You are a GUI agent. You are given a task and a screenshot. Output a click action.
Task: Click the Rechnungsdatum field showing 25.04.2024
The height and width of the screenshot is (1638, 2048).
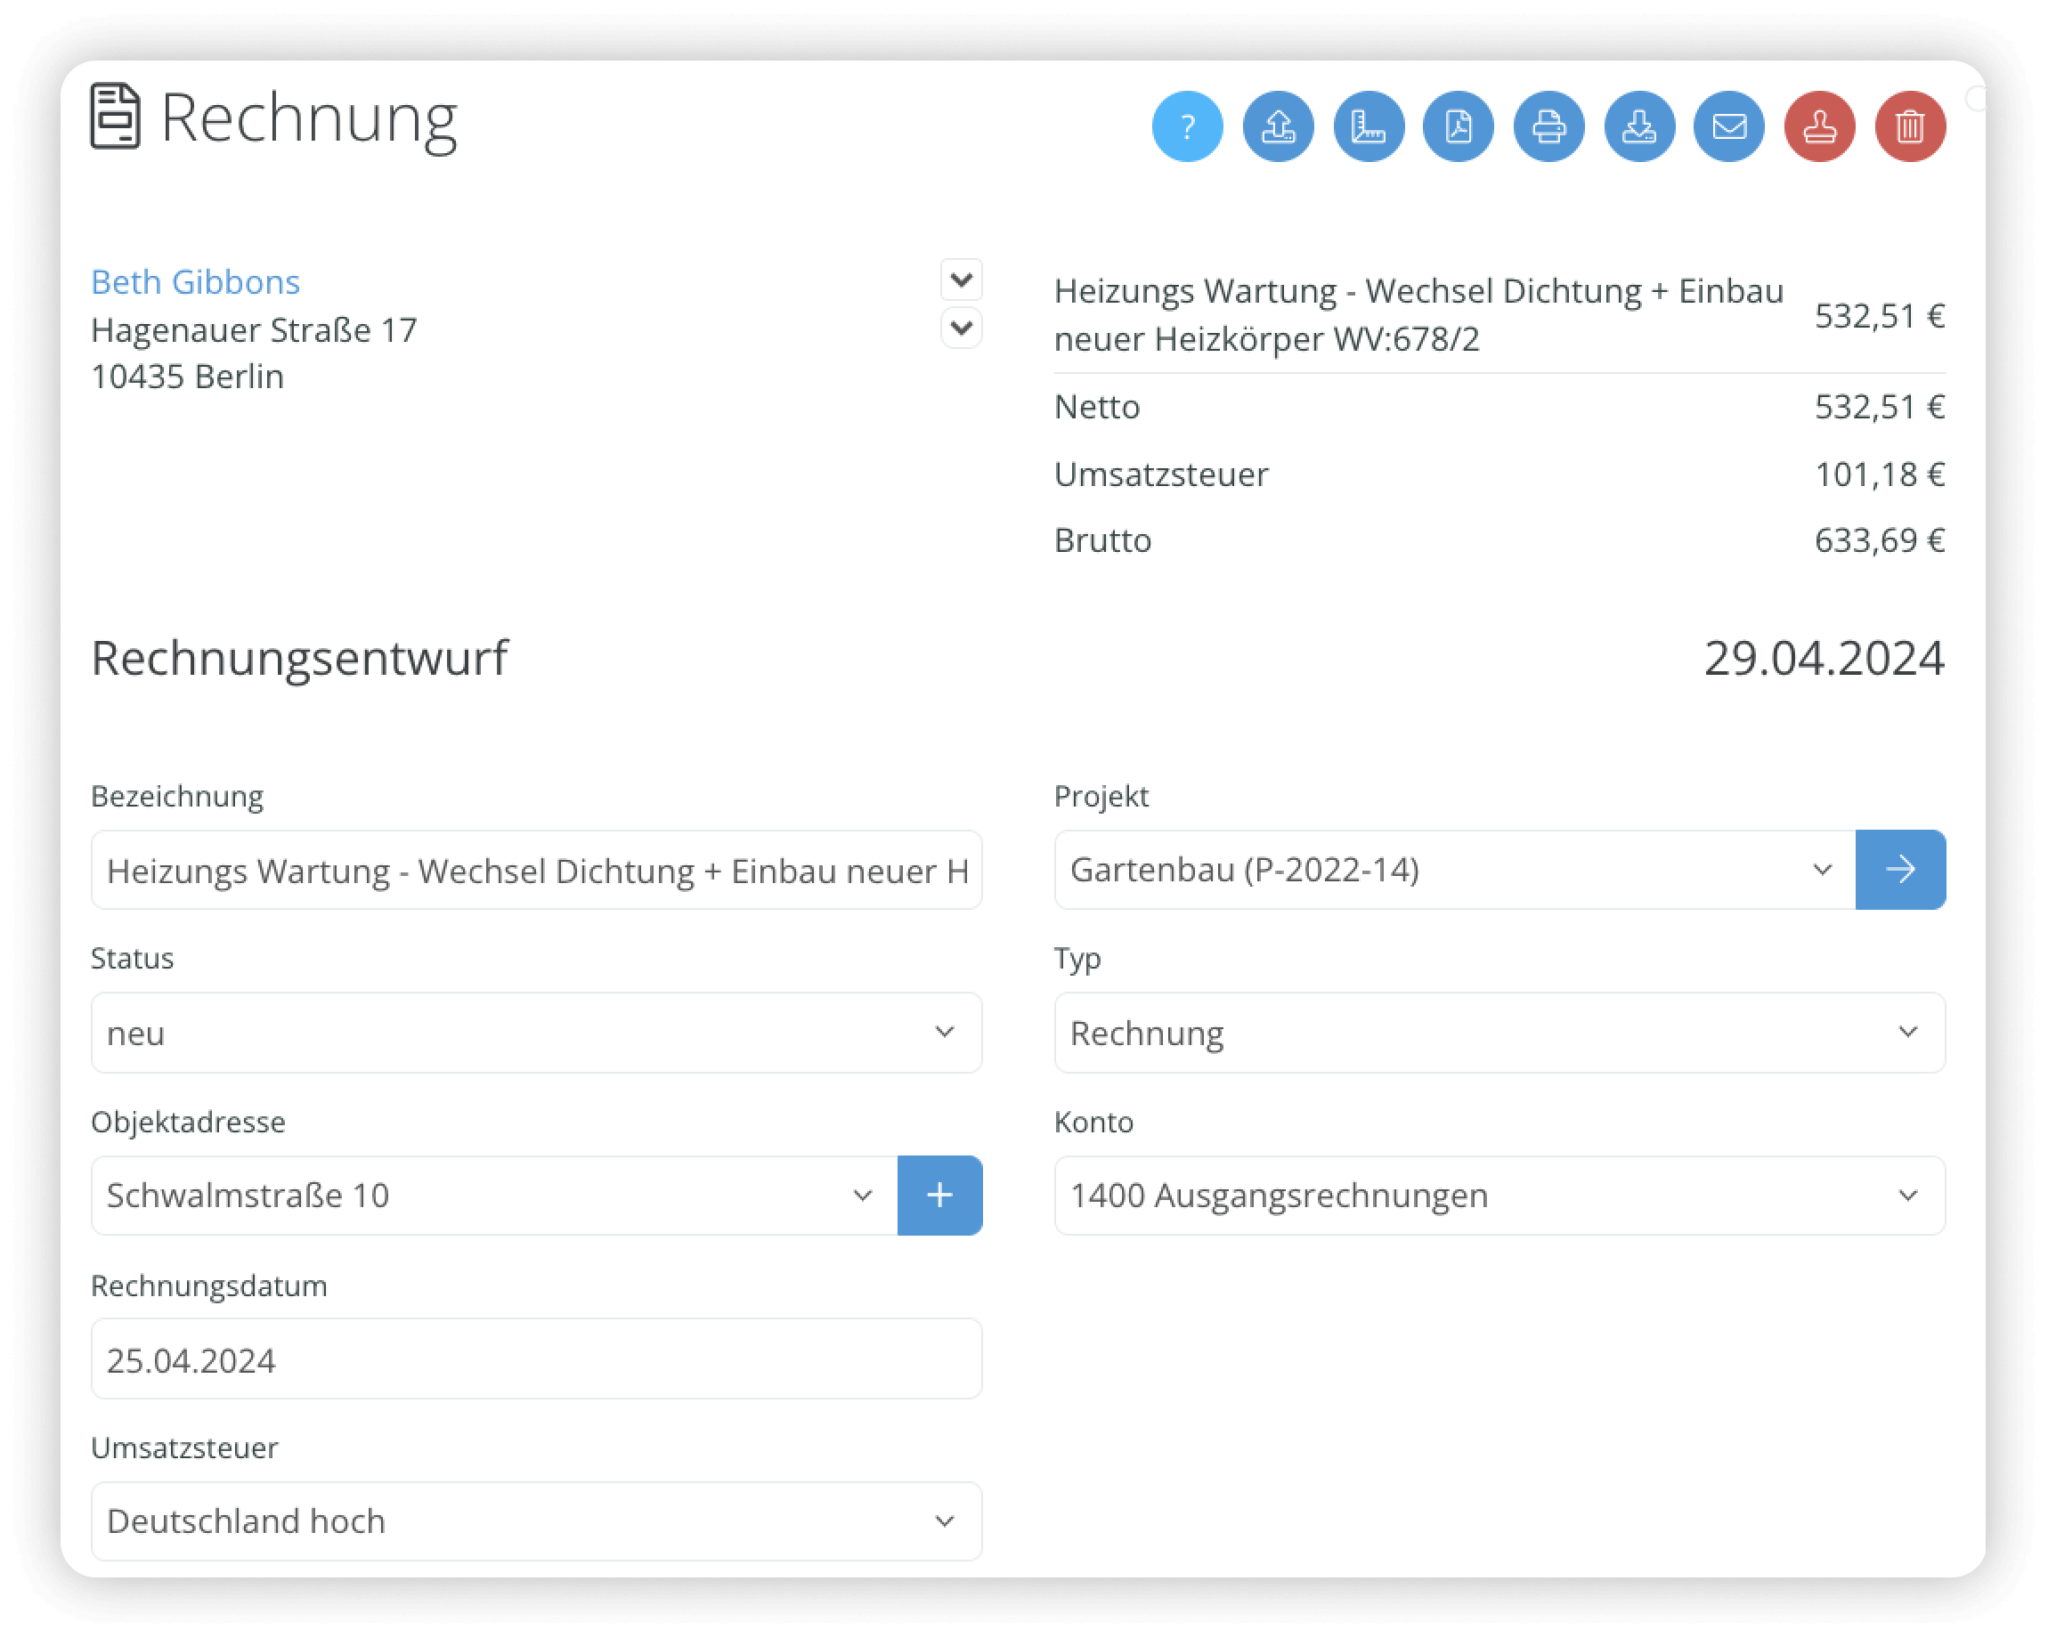(x=536, y=1359)
